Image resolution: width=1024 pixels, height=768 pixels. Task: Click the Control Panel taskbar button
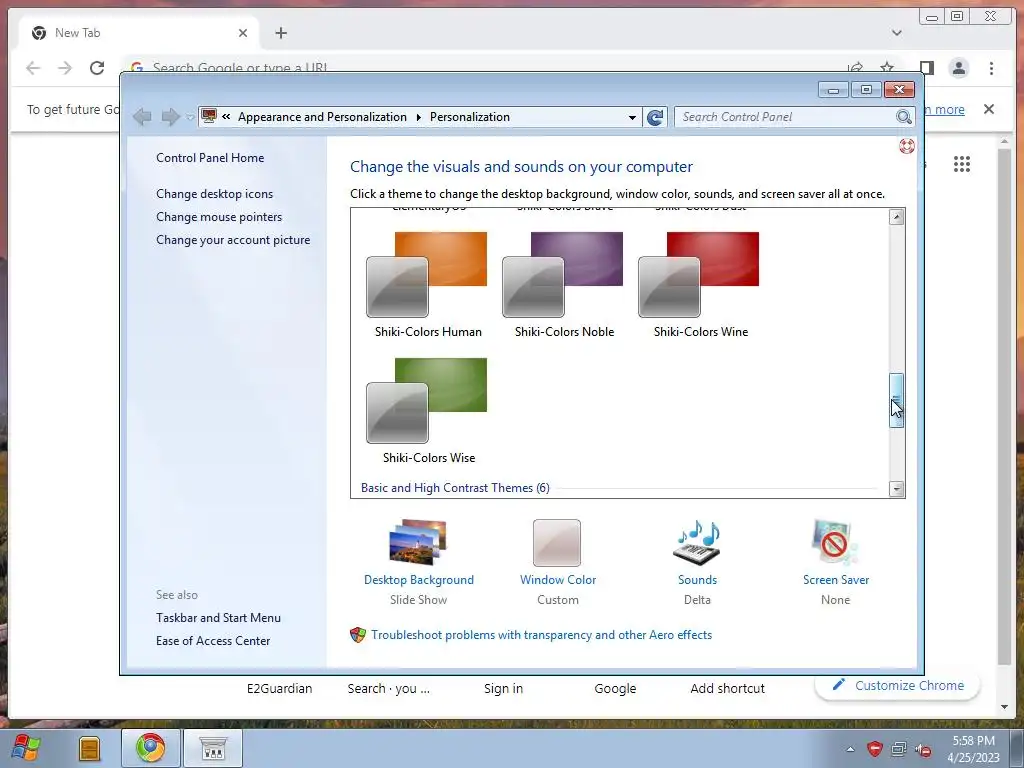point(212,748)
